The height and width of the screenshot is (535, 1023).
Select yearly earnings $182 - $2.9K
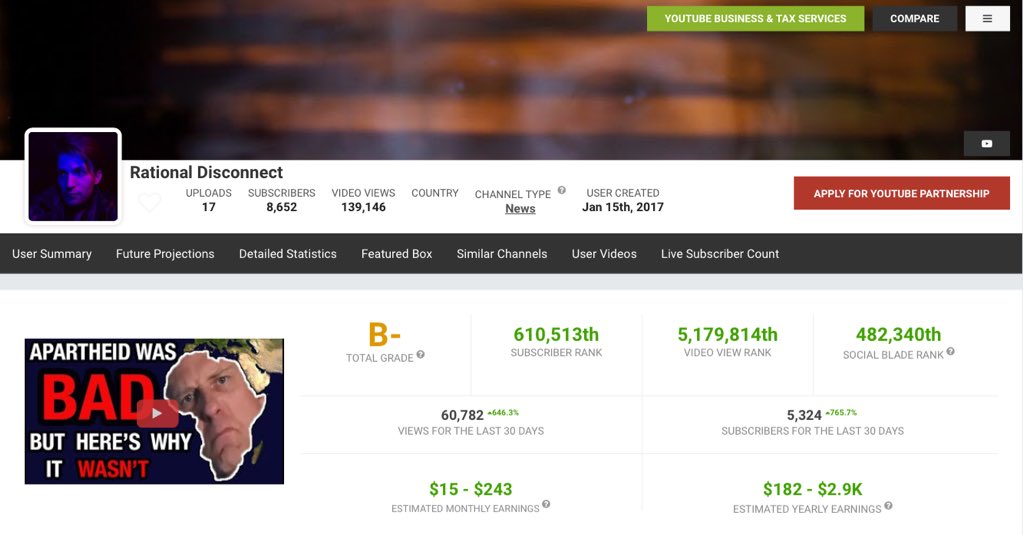(812, 489)
